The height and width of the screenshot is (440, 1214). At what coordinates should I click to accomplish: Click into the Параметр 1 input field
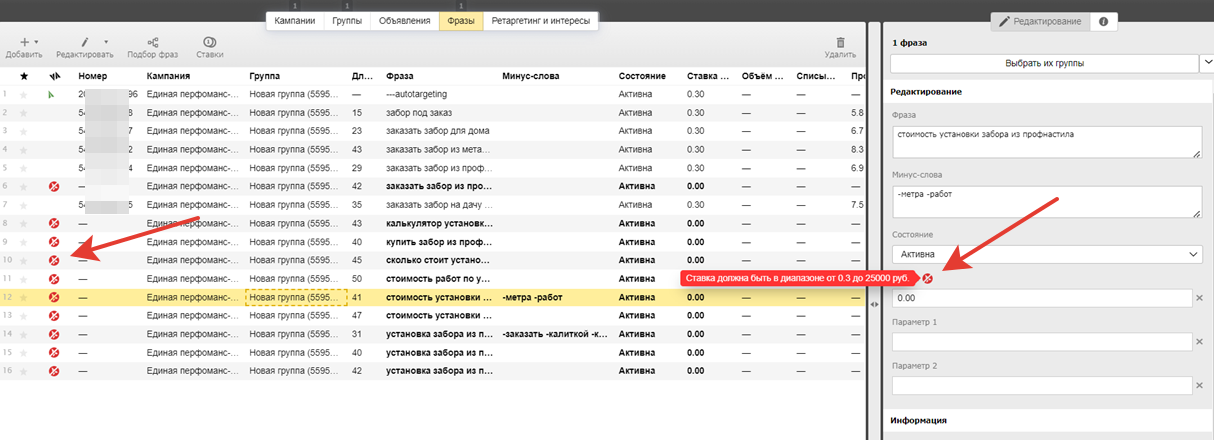[x=1041, y=342]
